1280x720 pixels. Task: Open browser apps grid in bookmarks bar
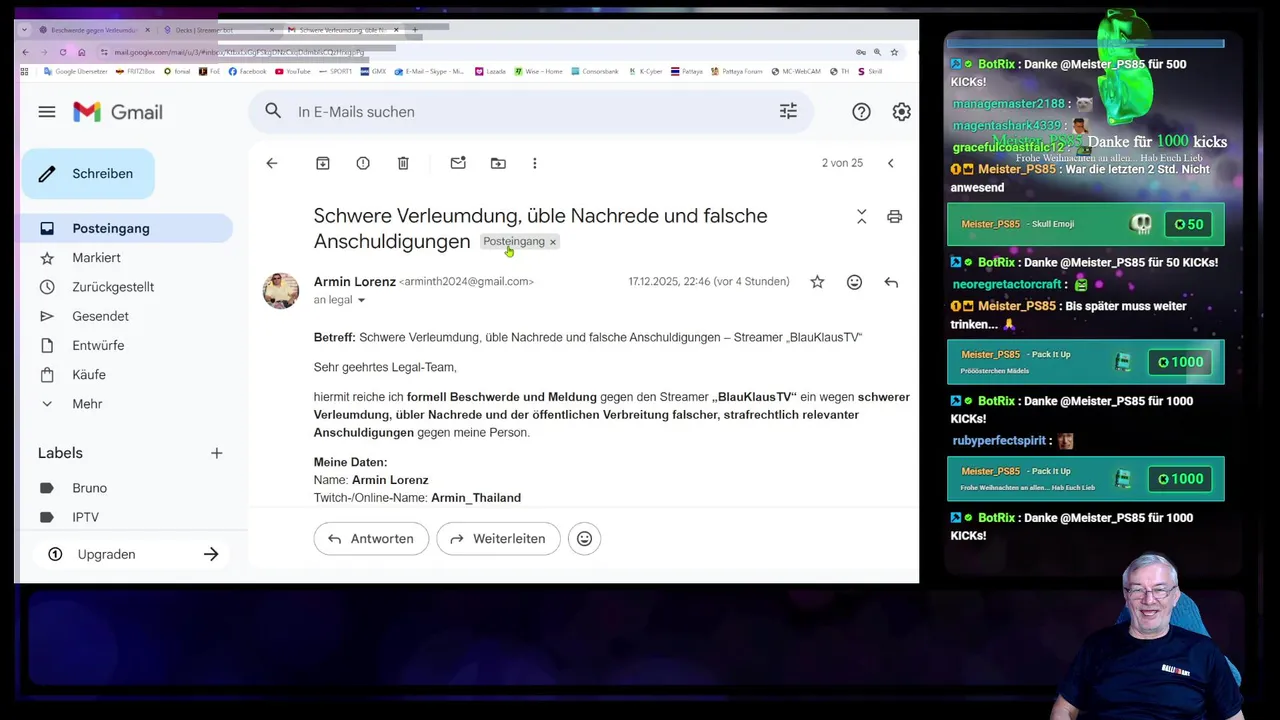tap(25, 72)
